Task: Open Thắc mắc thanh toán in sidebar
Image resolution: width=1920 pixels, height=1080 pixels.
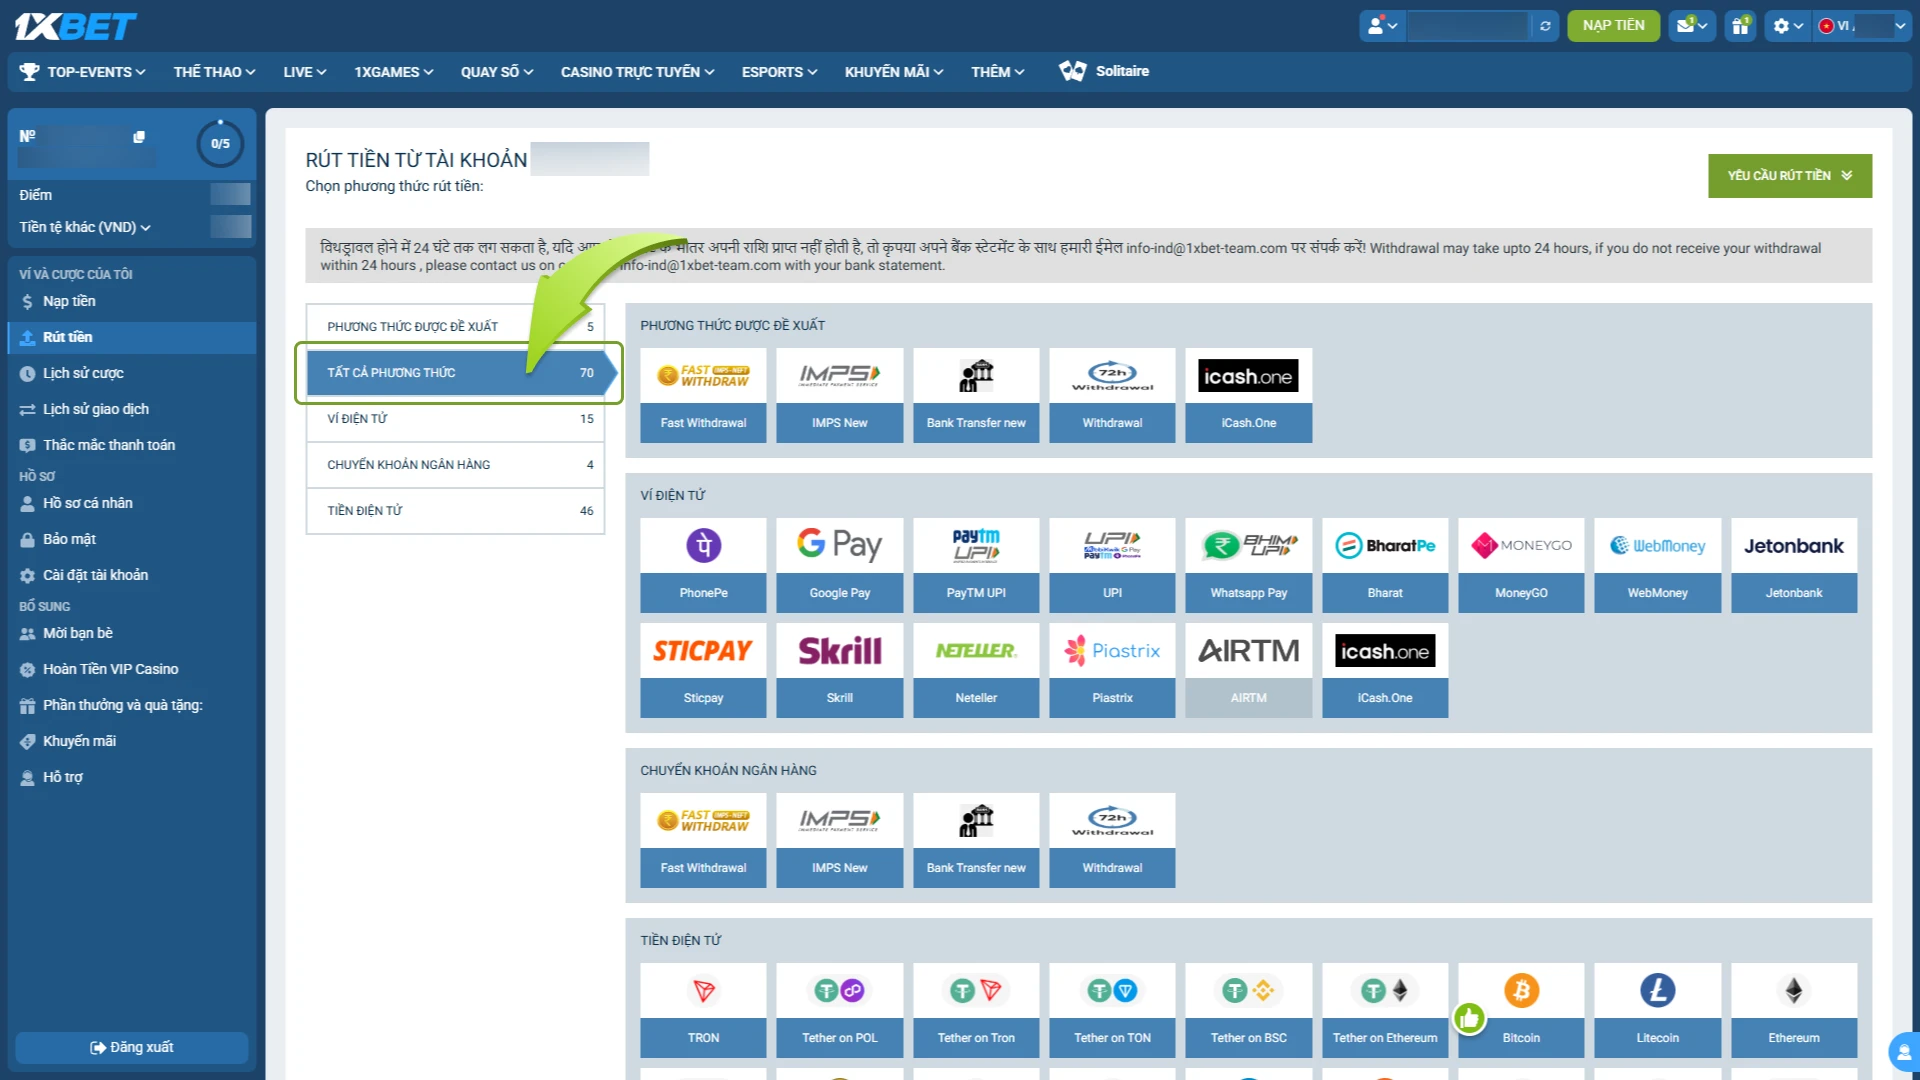Action: (132, 445)
